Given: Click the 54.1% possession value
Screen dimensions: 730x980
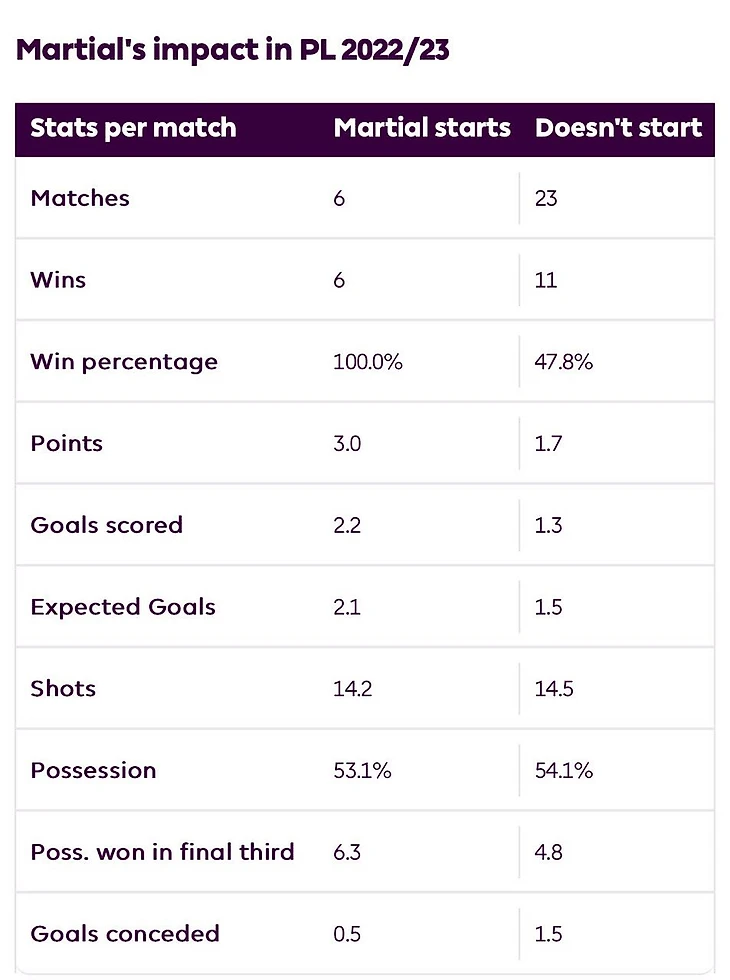Looking at the screenshot, I should point(563,771).
